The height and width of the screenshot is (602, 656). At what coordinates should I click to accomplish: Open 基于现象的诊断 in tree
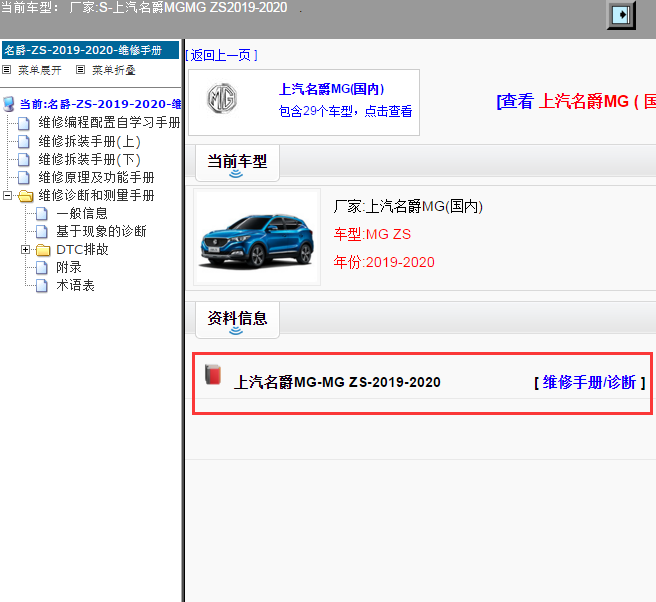(x=101, y=231)
